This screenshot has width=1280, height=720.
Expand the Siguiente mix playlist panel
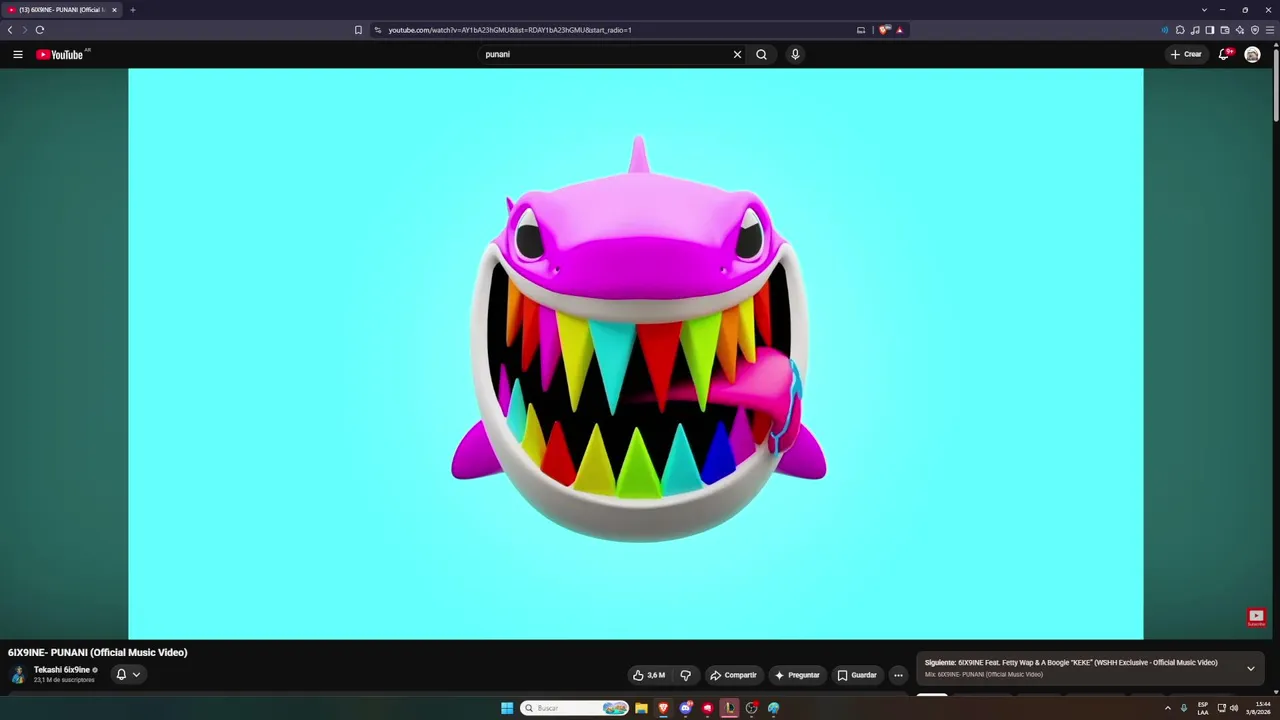[x=1250, y=668]
